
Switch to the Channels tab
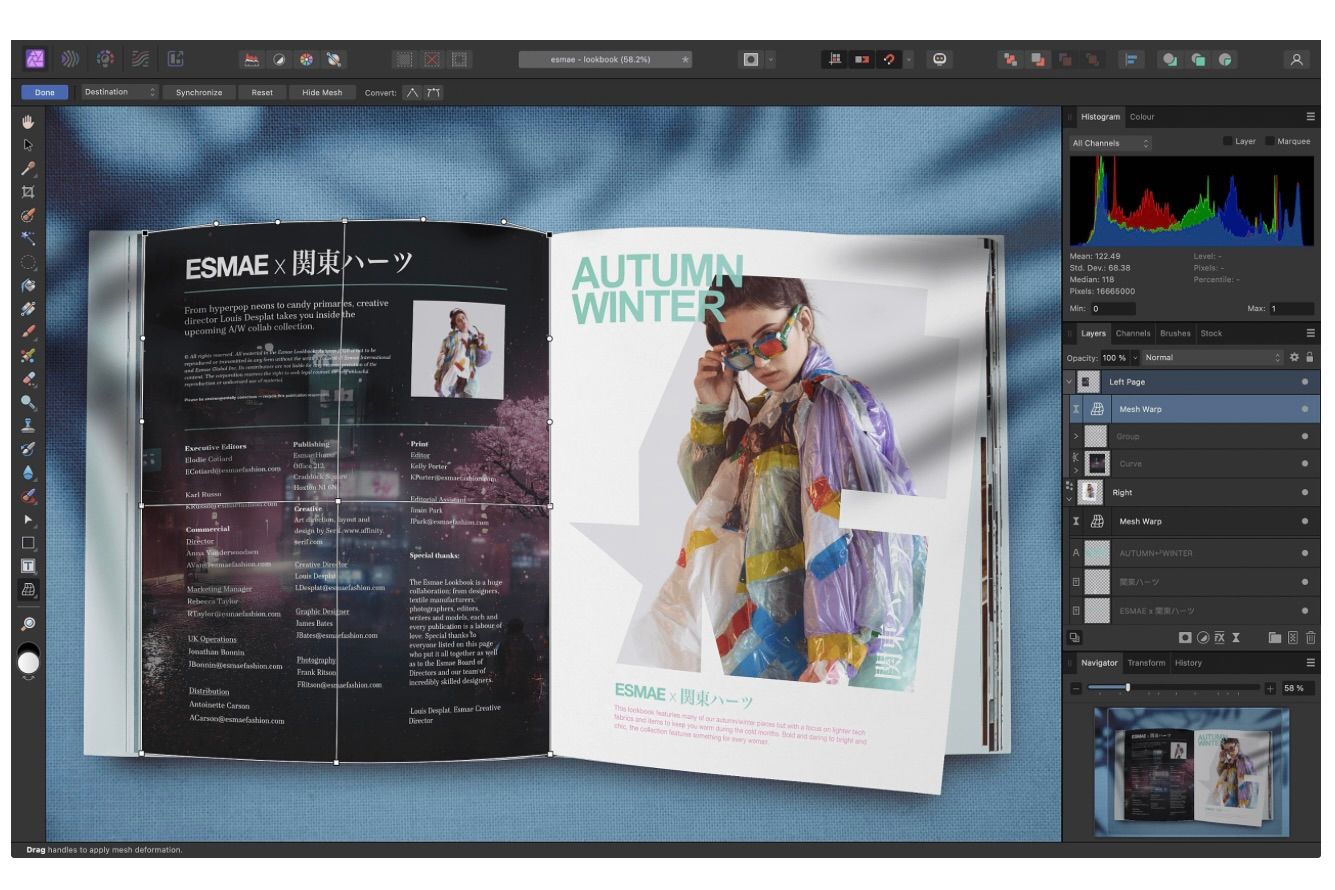click(x=1133, y=333)
